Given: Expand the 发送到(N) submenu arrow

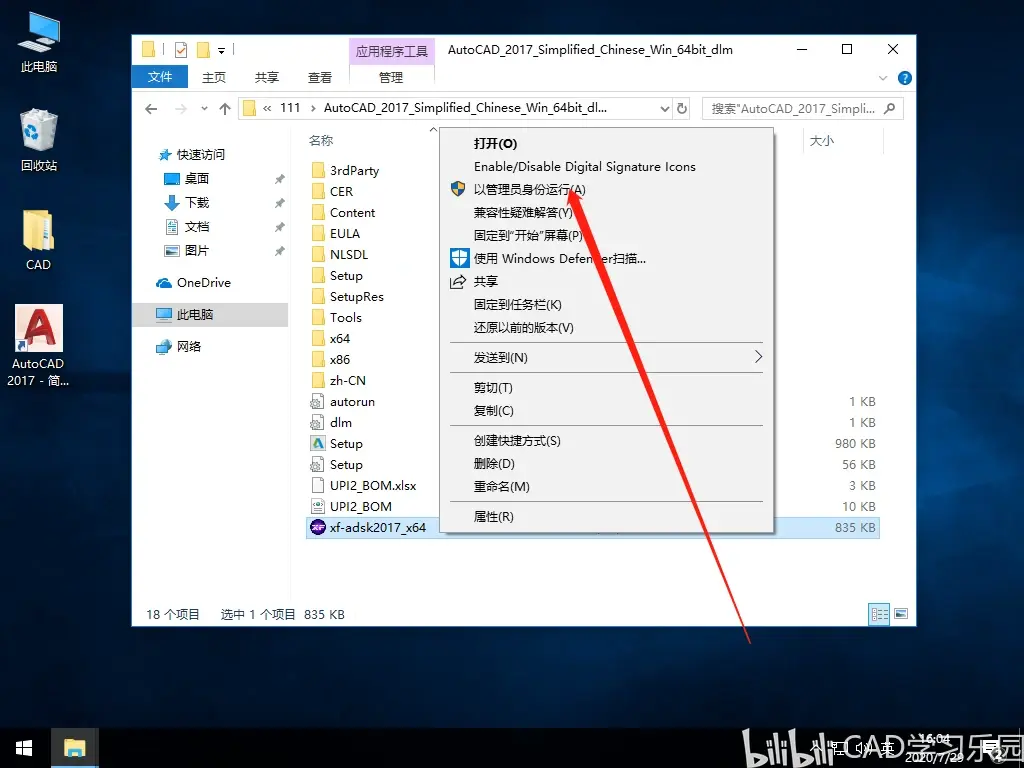Looking at the screenshot, I should [x=758, y=357].
